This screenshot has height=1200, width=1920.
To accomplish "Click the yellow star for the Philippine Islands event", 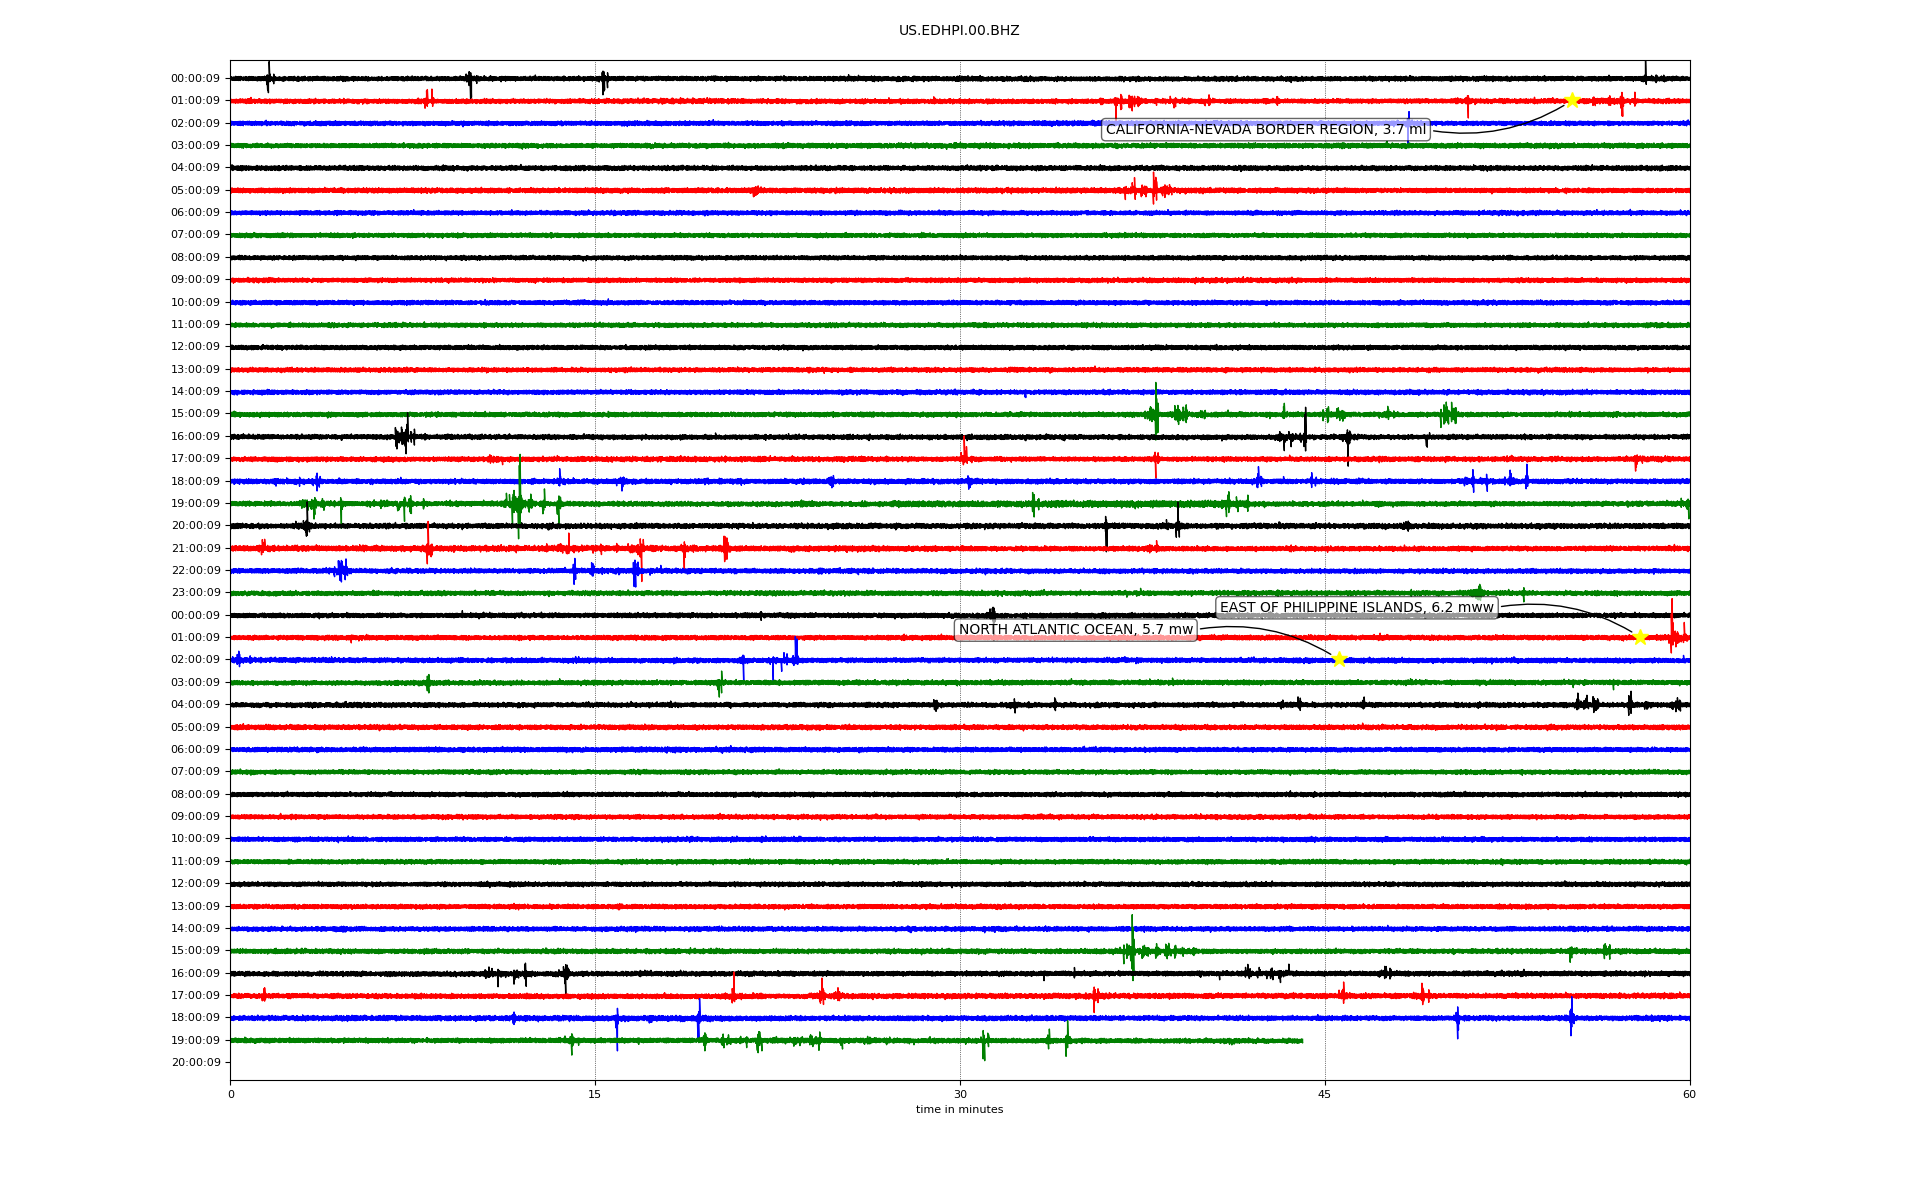I will point(1640,637).
